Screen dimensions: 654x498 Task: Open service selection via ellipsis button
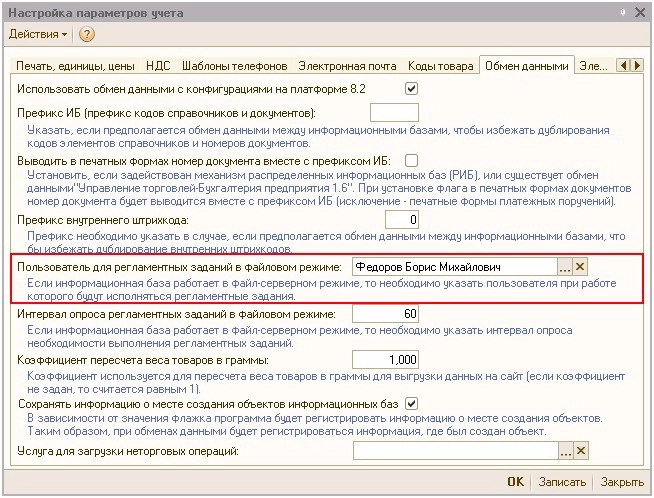(564, 452)
